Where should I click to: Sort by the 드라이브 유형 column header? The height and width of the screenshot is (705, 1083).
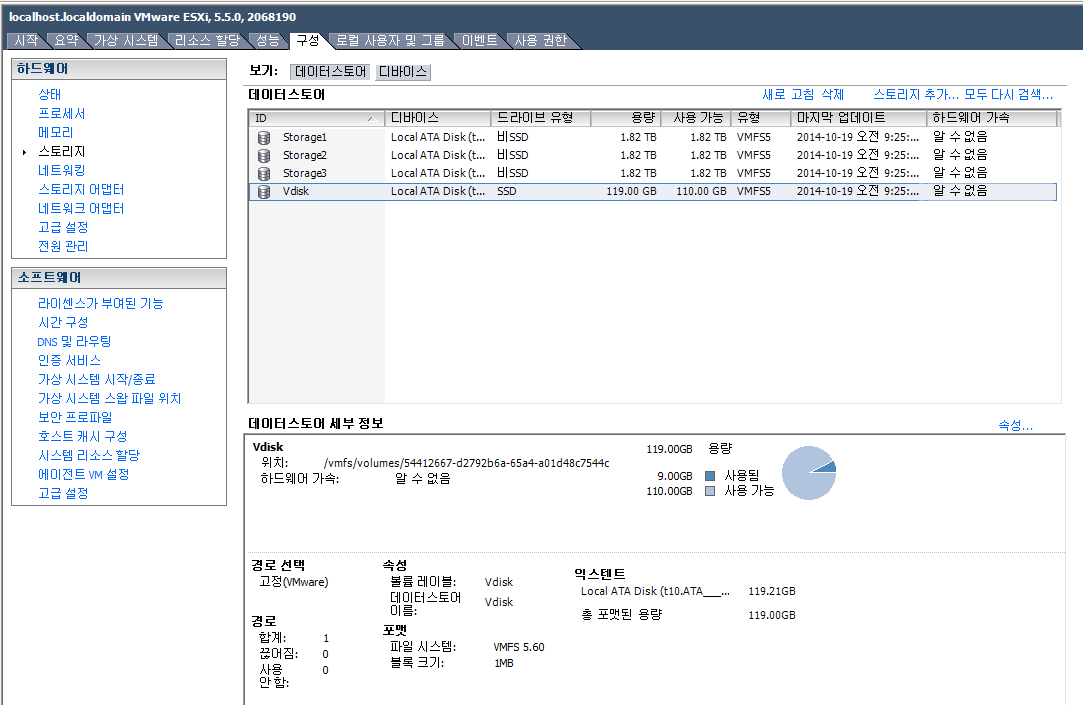[x=542, y=118]
